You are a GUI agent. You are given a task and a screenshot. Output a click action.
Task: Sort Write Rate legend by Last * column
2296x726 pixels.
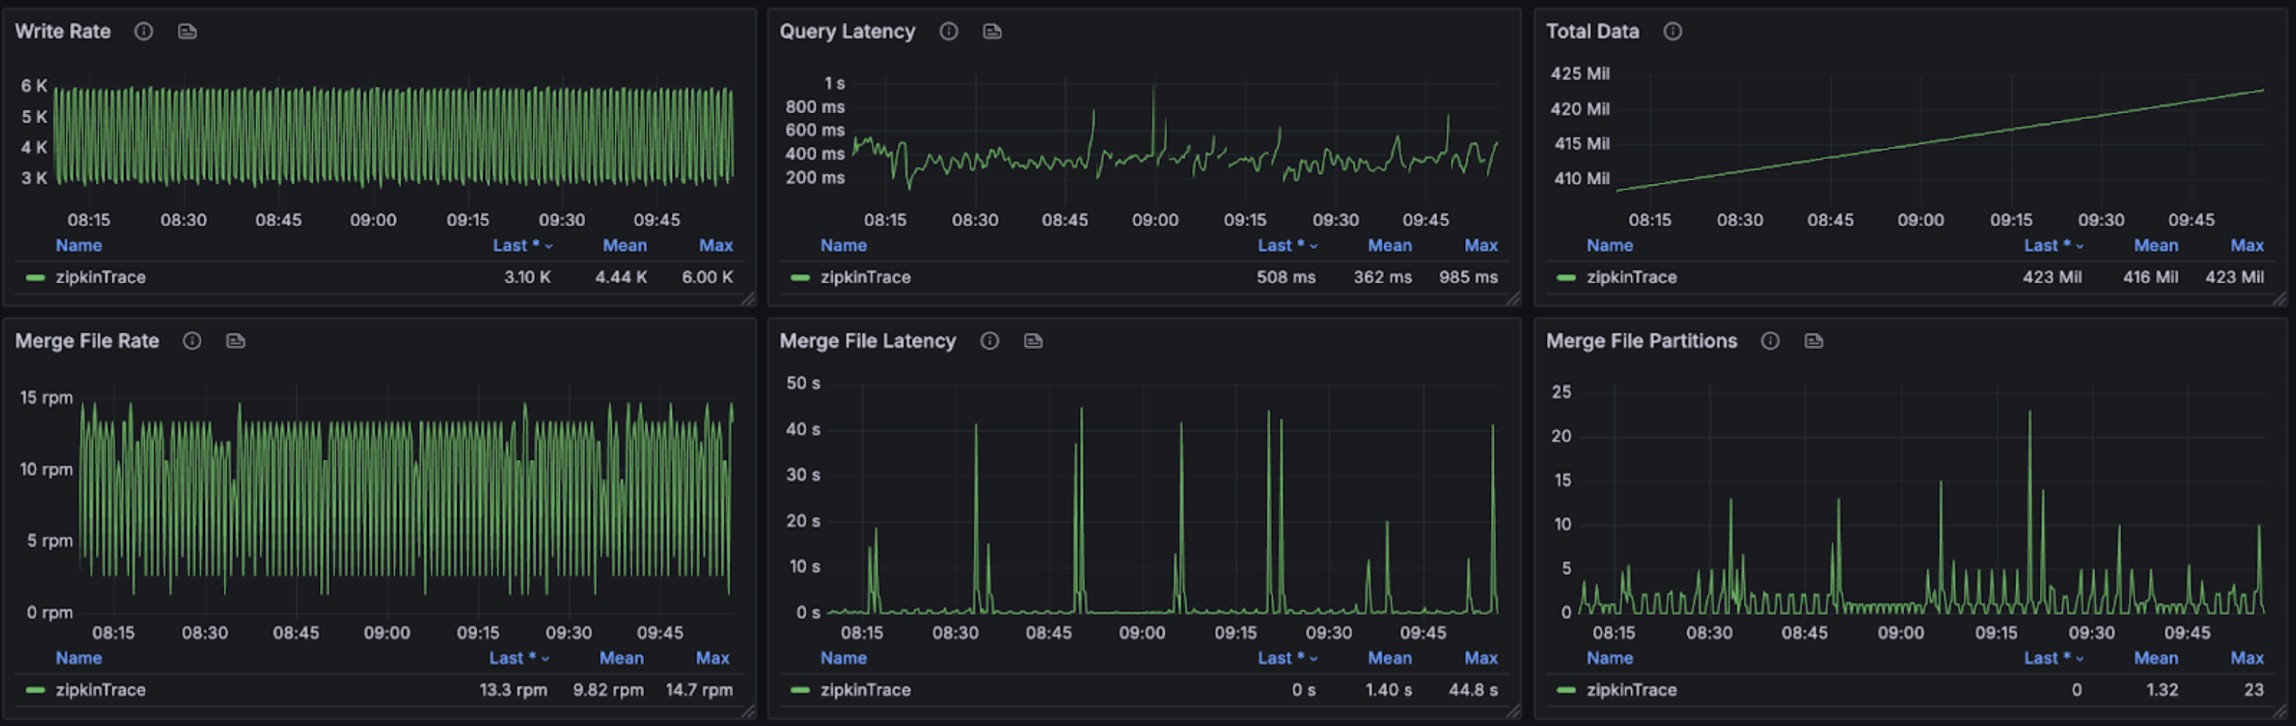point(521,245)
